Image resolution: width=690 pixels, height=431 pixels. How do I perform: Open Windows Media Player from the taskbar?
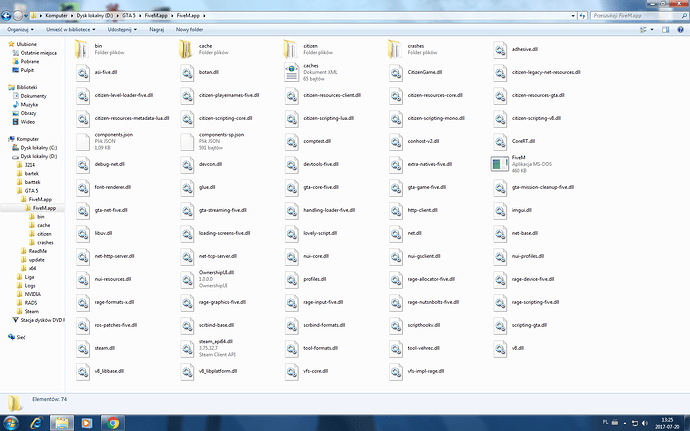pos(87,423)
